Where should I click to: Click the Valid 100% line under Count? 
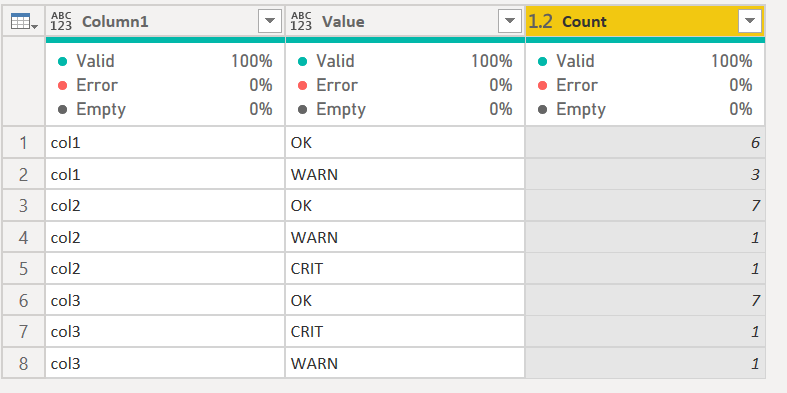pyautogui.click(x=645, y=61)
